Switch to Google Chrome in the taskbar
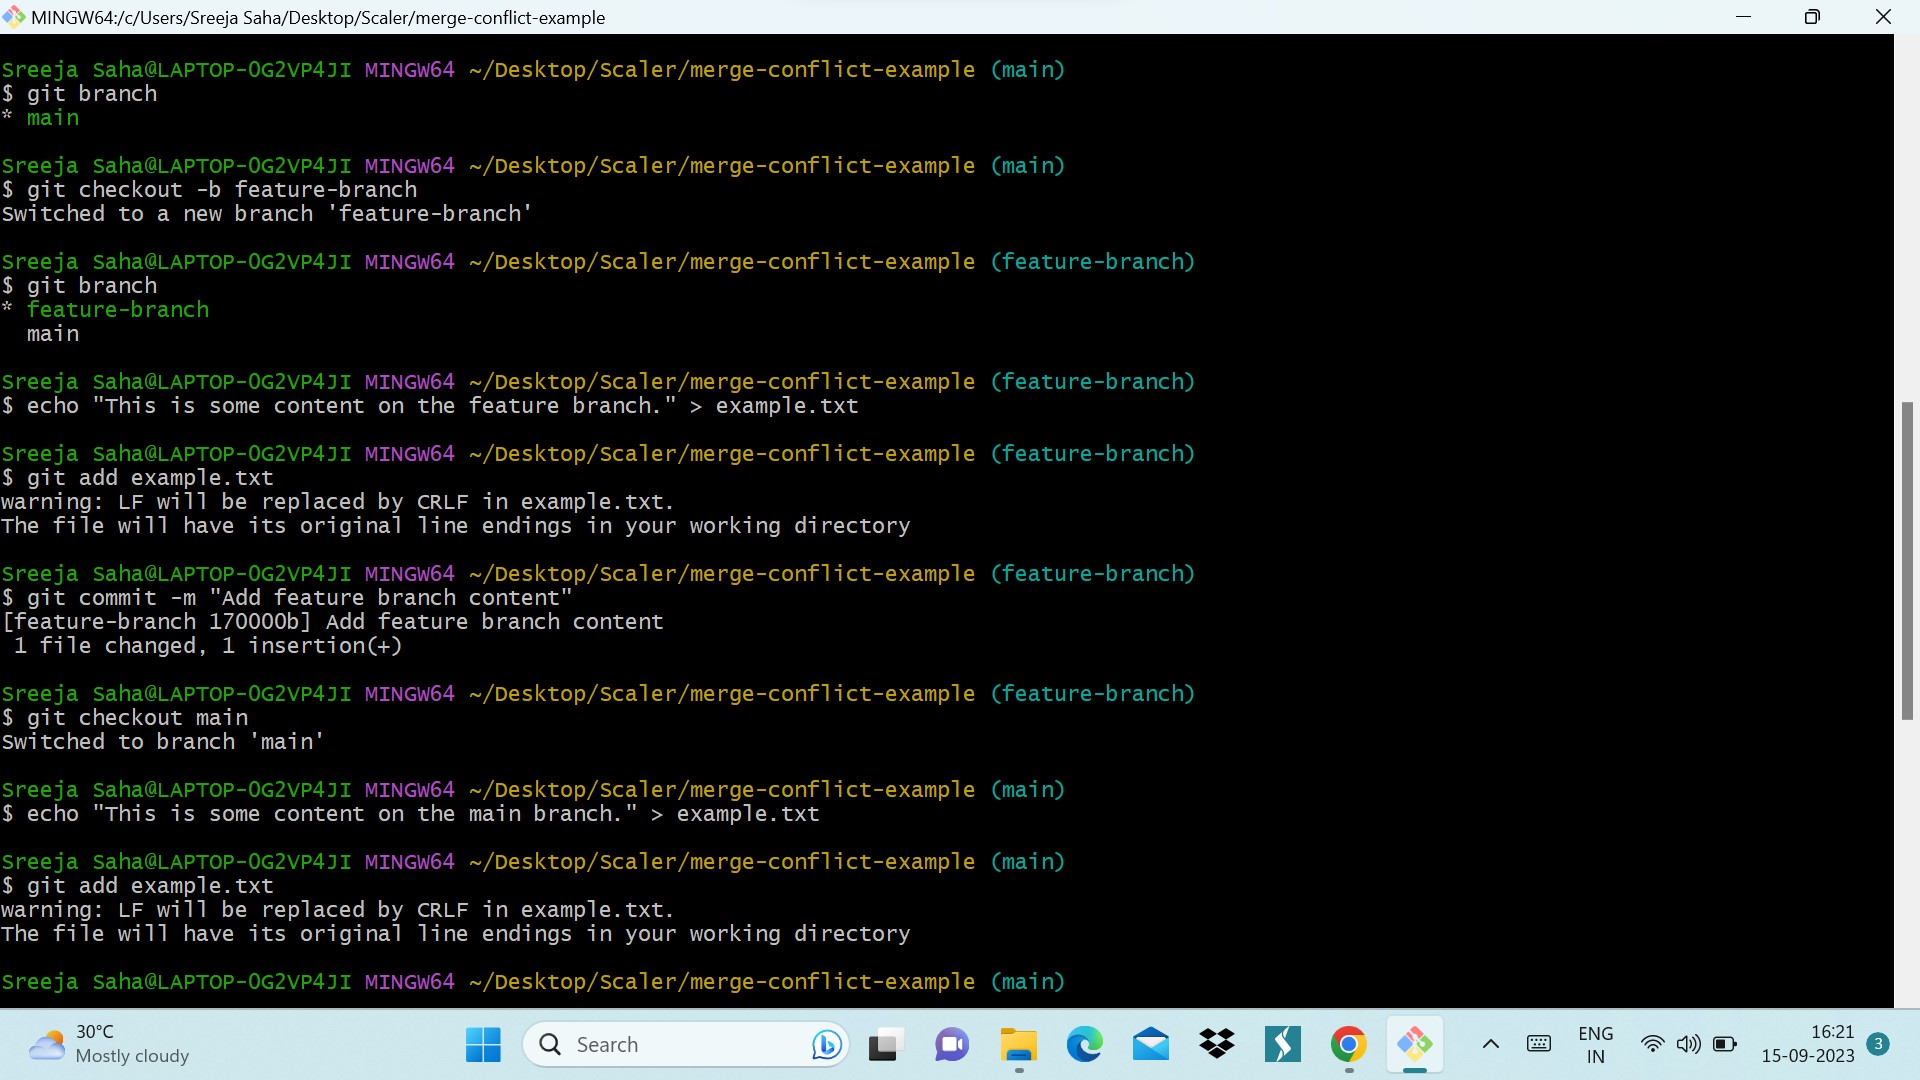 [1349, 1045]
